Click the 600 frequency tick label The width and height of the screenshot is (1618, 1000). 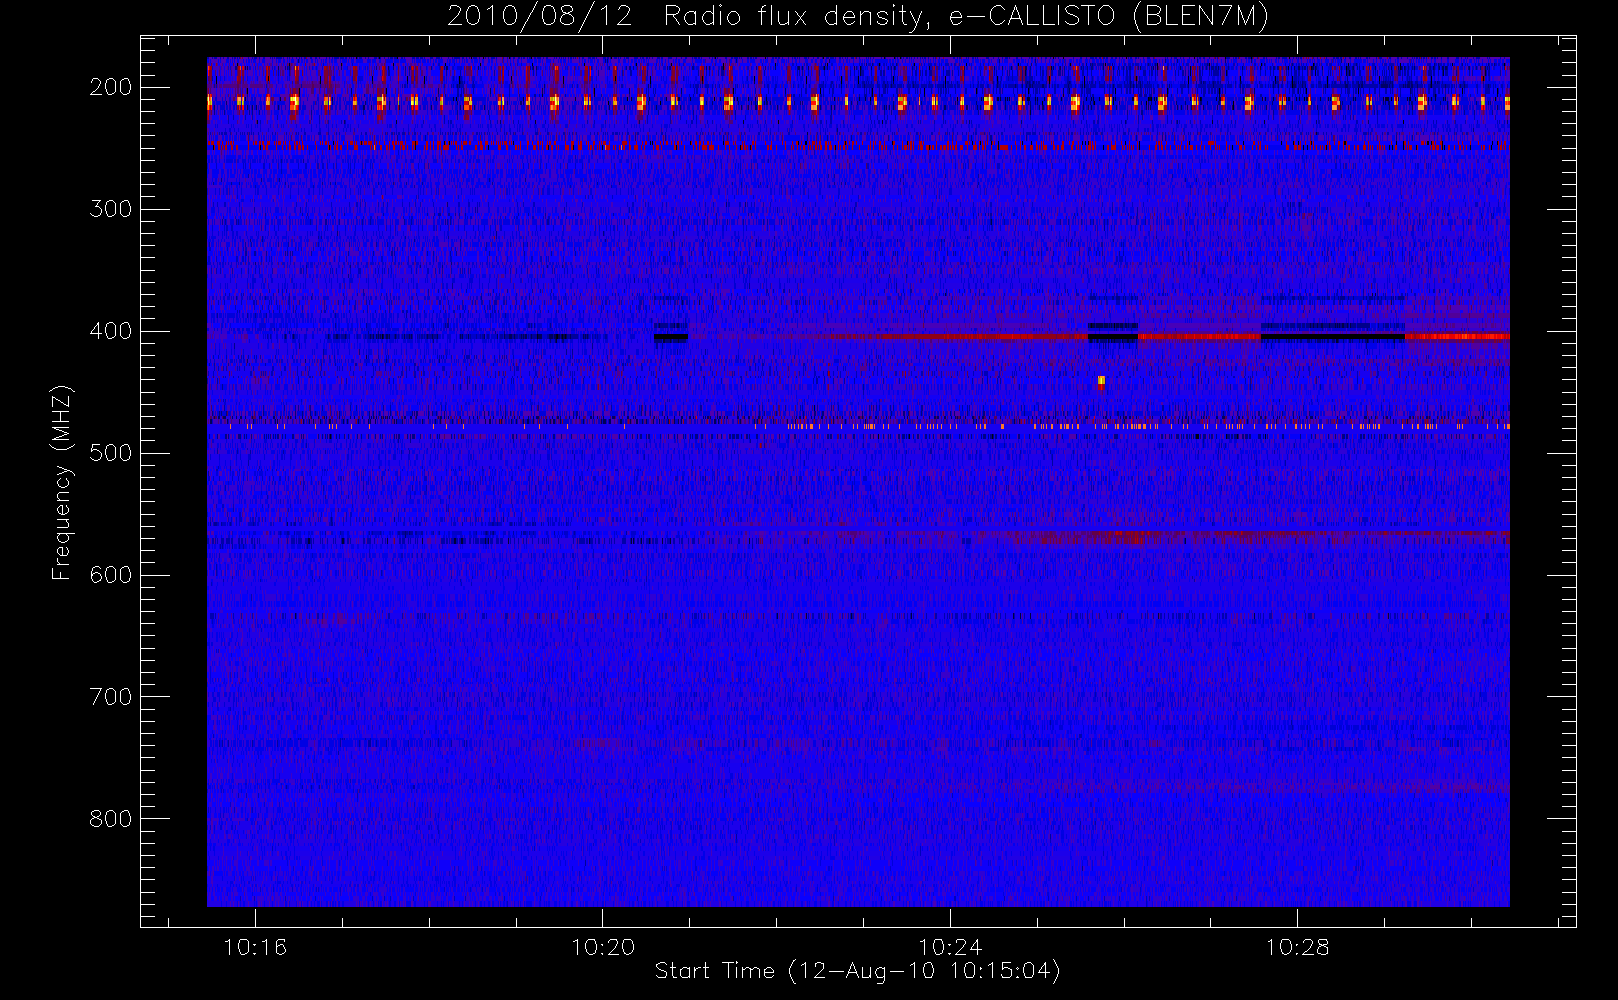point(110,575)
